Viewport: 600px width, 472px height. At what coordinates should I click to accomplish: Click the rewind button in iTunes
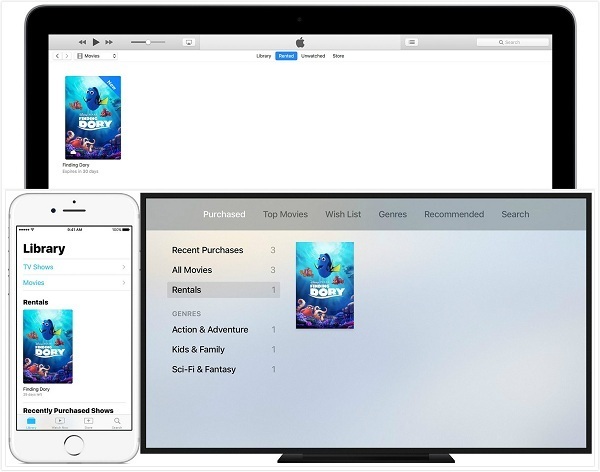82,42
